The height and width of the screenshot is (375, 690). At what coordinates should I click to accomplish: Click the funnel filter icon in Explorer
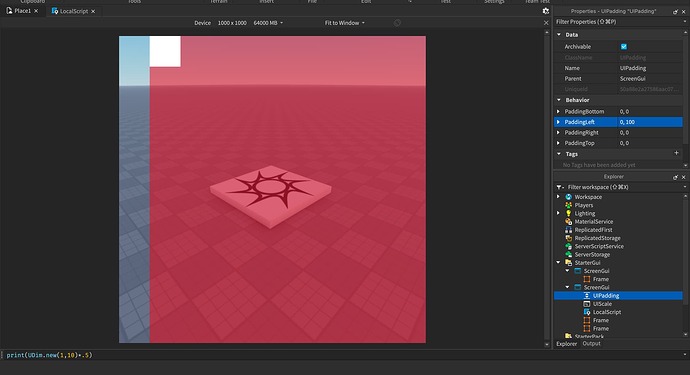click(x=559, y=187)
